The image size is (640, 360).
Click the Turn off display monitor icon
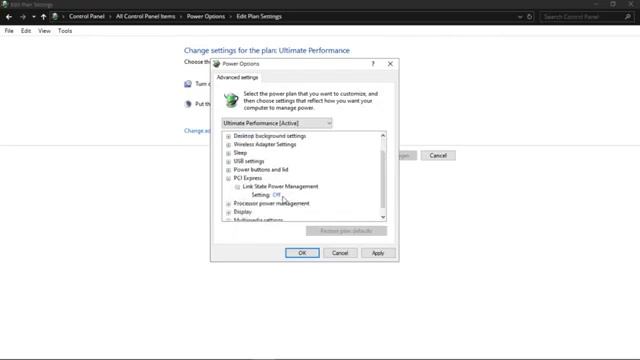[x=188, y=84]
